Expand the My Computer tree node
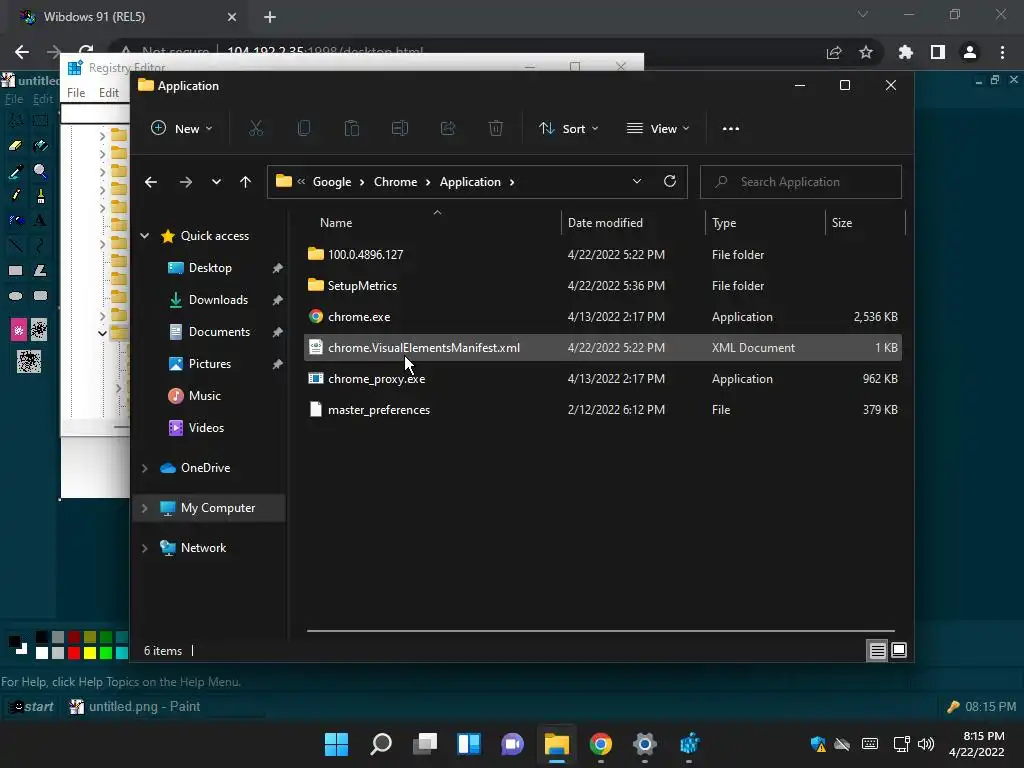The image size is (1024, 768). tap(144, 507)
